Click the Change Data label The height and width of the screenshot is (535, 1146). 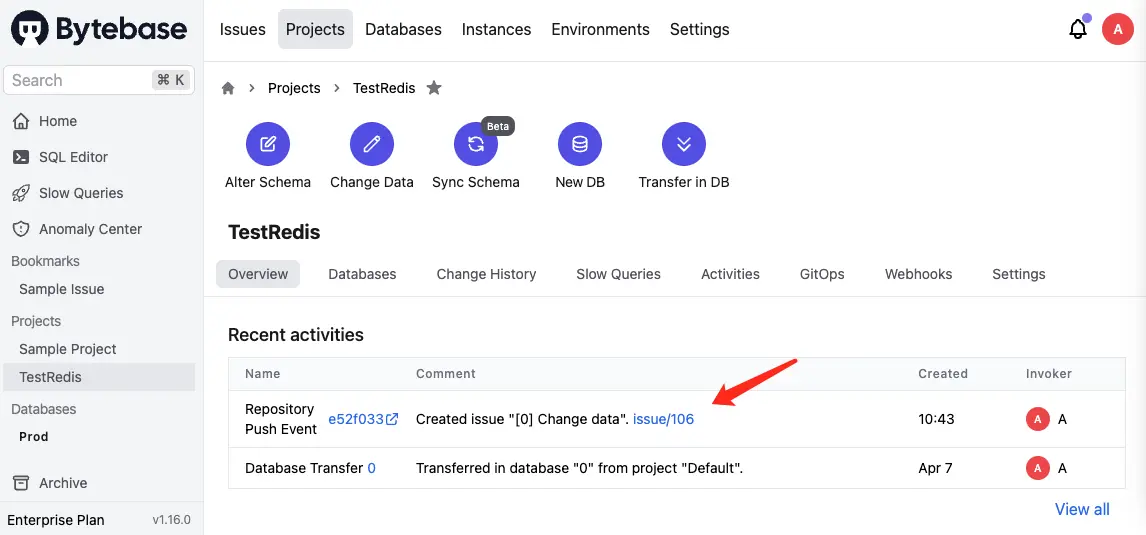coord(372,182)
